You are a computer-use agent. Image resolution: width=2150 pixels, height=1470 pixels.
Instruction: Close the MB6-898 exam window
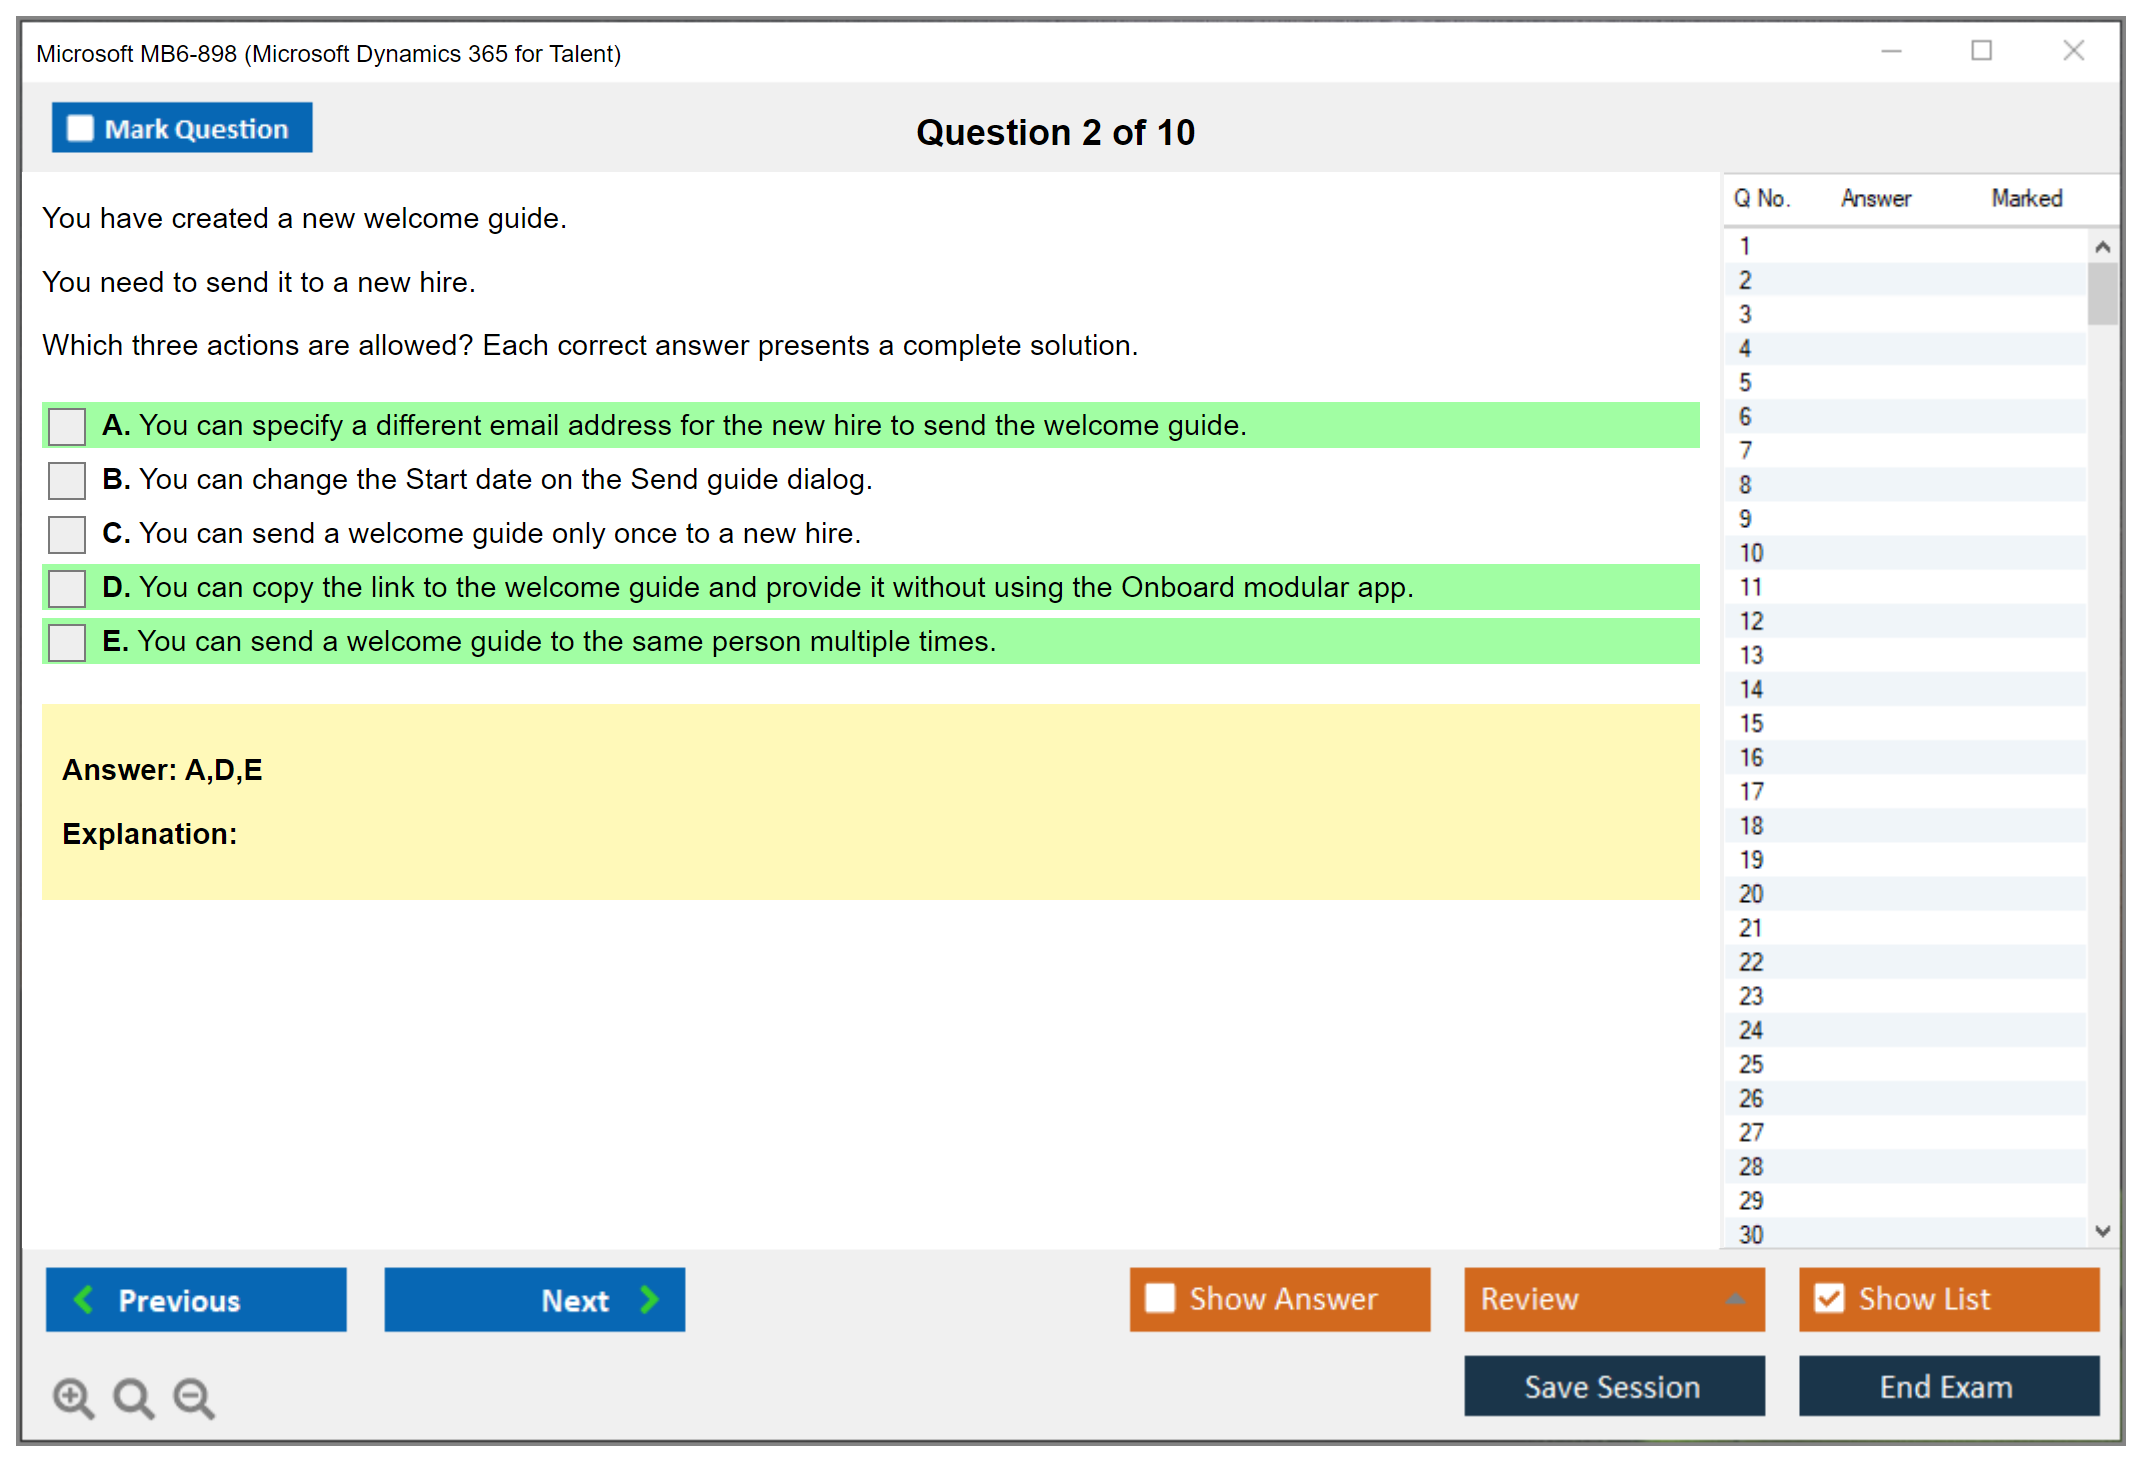point(2073,51)
